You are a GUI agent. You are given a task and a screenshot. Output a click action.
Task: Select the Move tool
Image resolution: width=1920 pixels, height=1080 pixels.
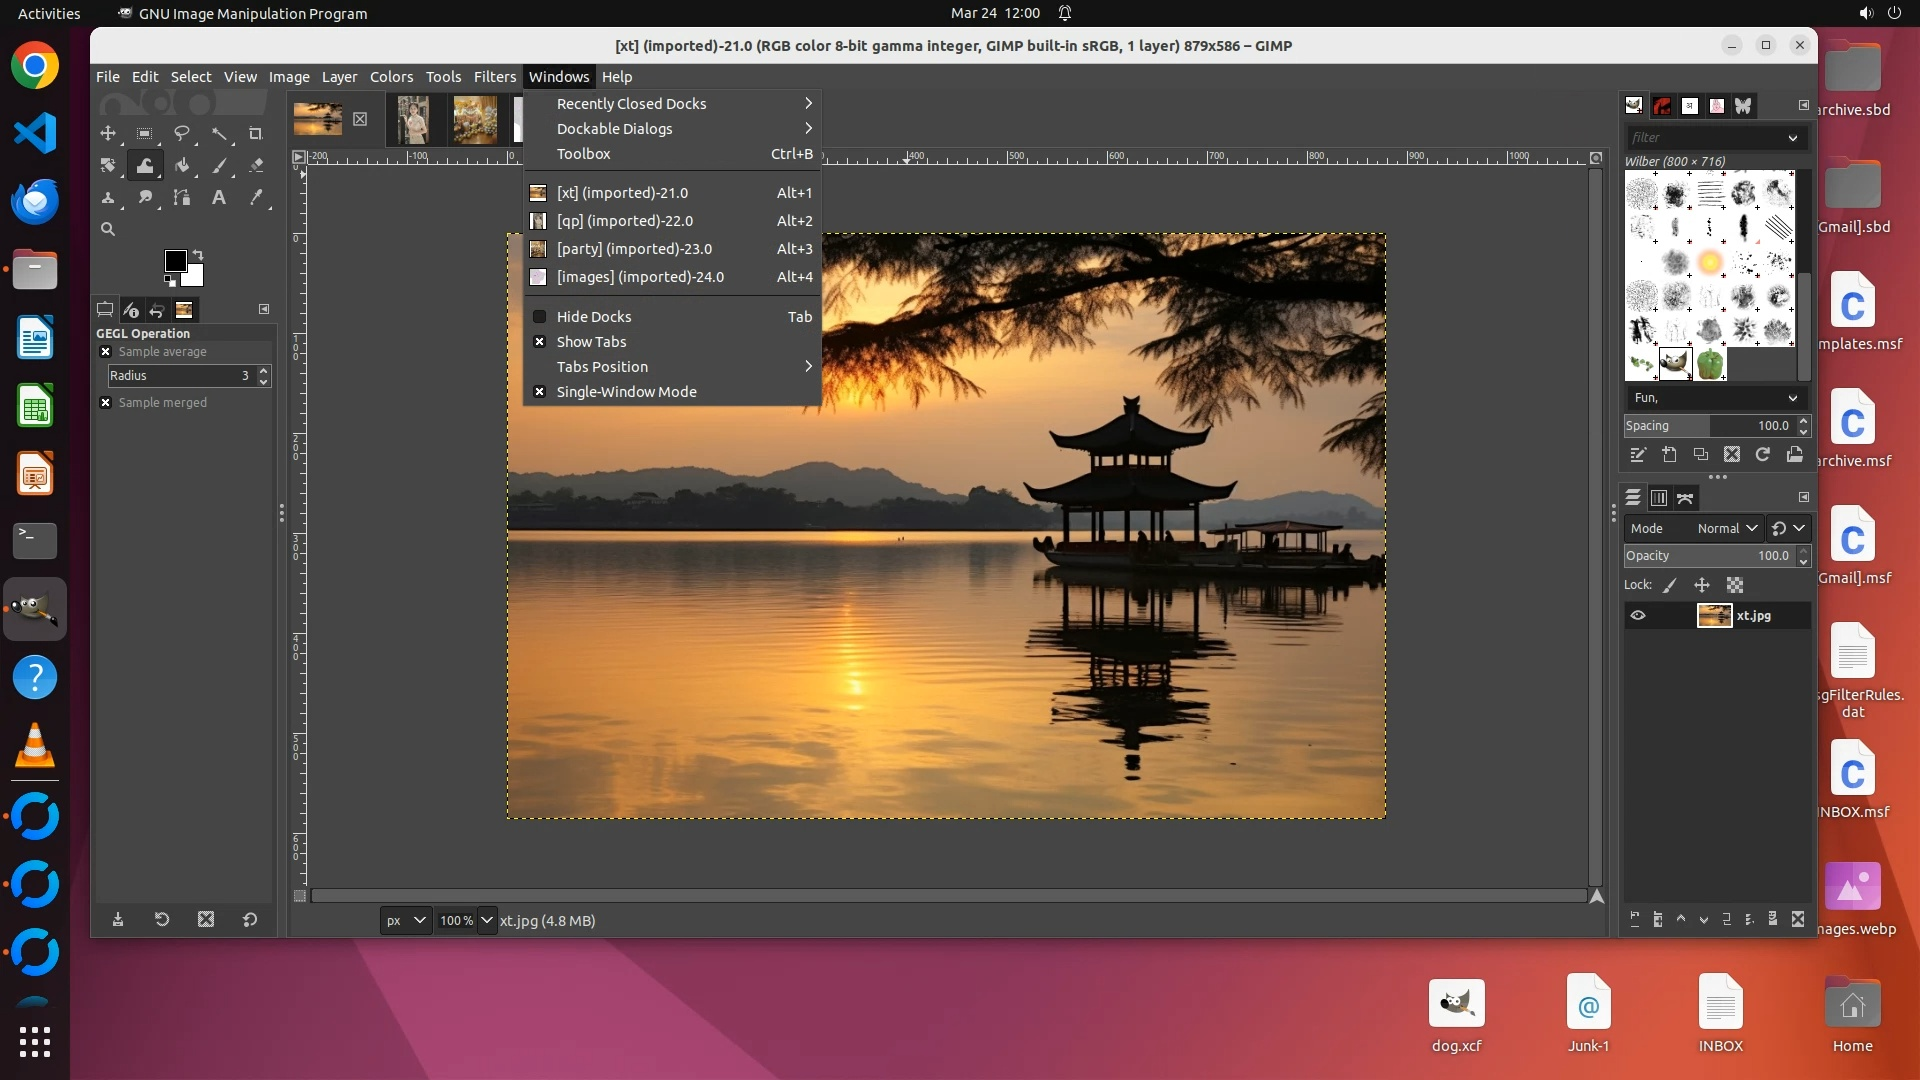(x=108, y=133)
